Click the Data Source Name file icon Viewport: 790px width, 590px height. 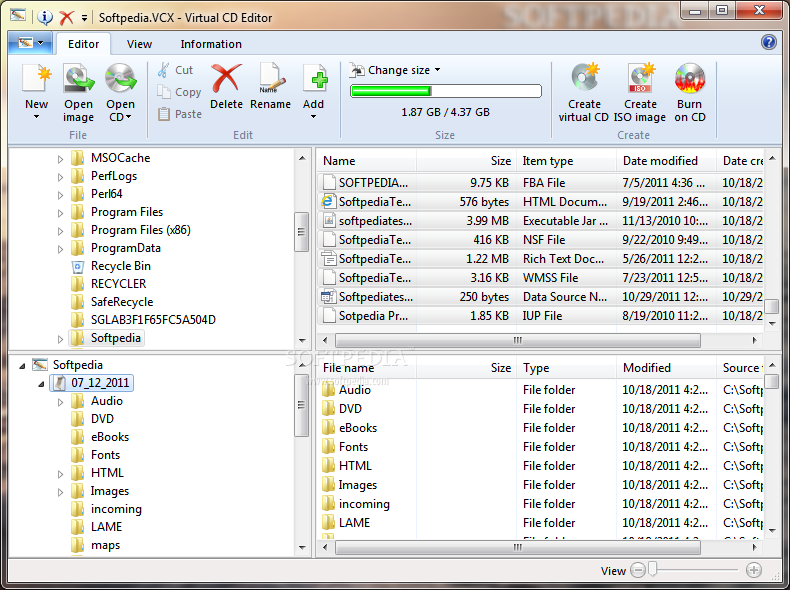tap(328, 297)
